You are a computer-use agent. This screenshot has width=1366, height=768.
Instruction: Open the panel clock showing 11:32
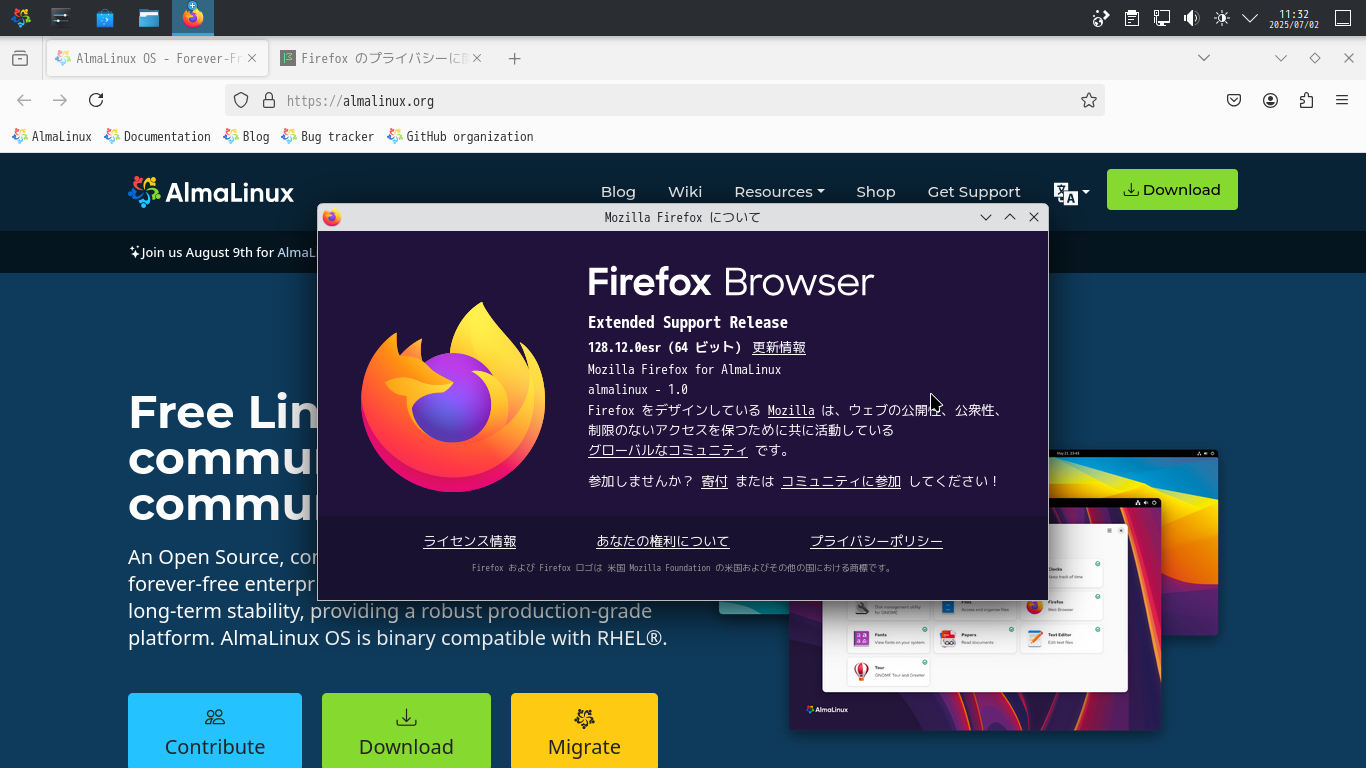point(1294,18)
